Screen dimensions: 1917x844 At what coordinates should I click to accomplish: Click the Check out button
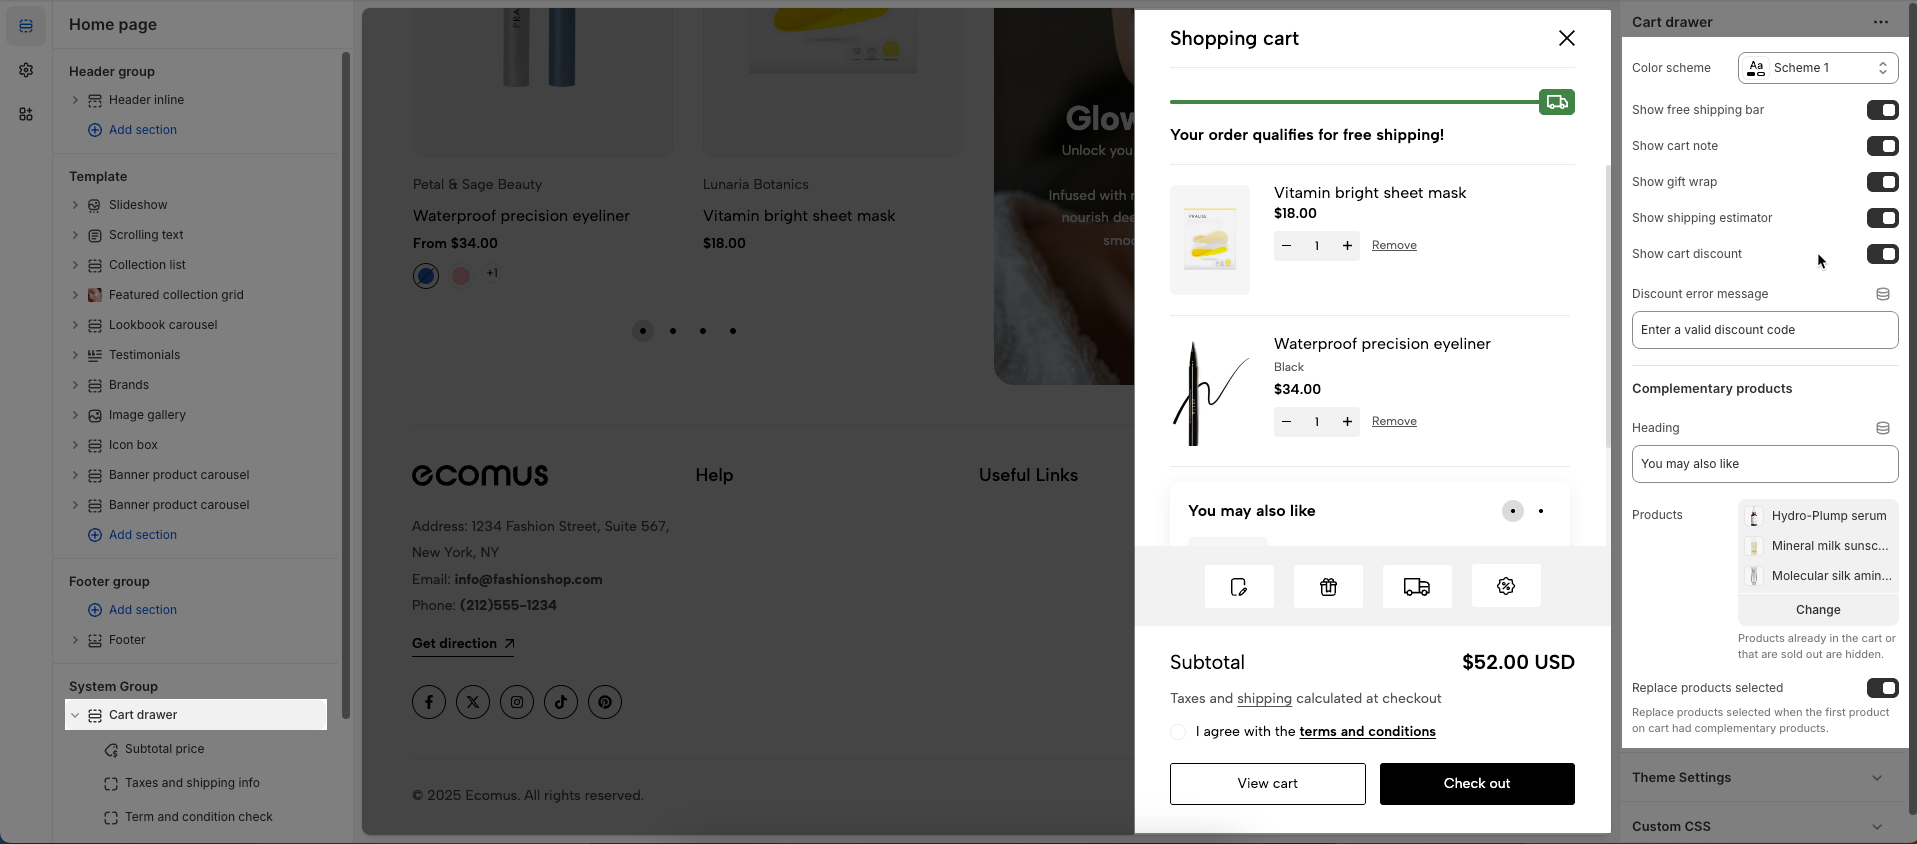tap(1477, 784)
